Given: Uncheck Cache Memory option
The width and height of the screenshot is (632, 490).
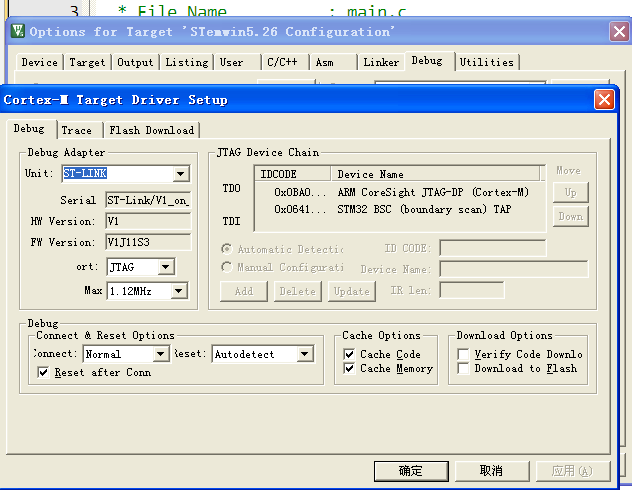Looking at the screenshot, I should point(349,368).
